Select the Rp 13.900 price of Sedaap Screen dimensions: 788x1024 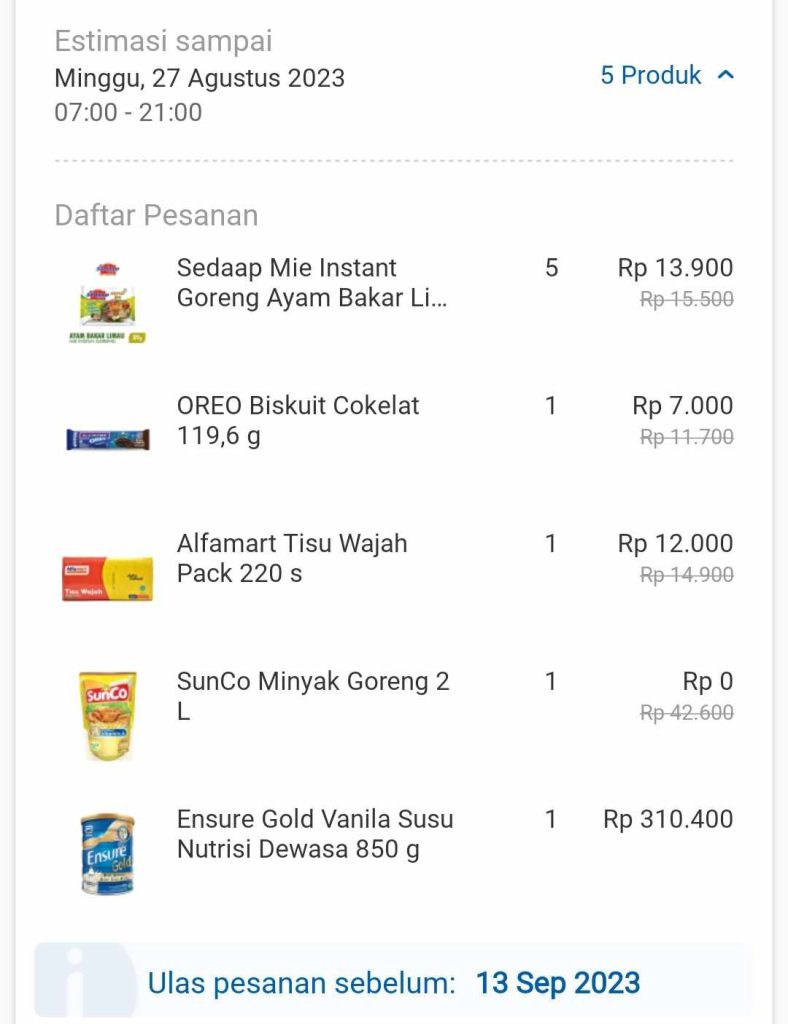(675, 268)
